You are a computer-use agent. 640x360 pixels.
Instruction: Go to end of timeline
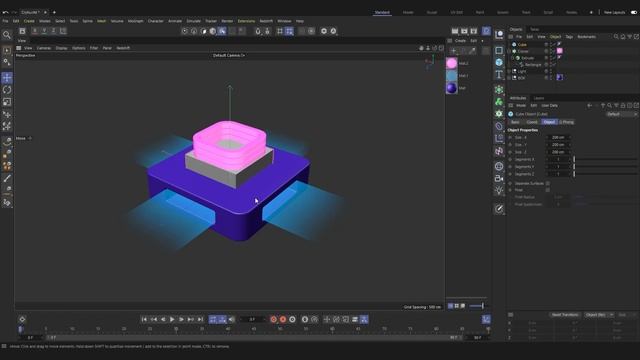pyautogui.click(x=200, y=319)
